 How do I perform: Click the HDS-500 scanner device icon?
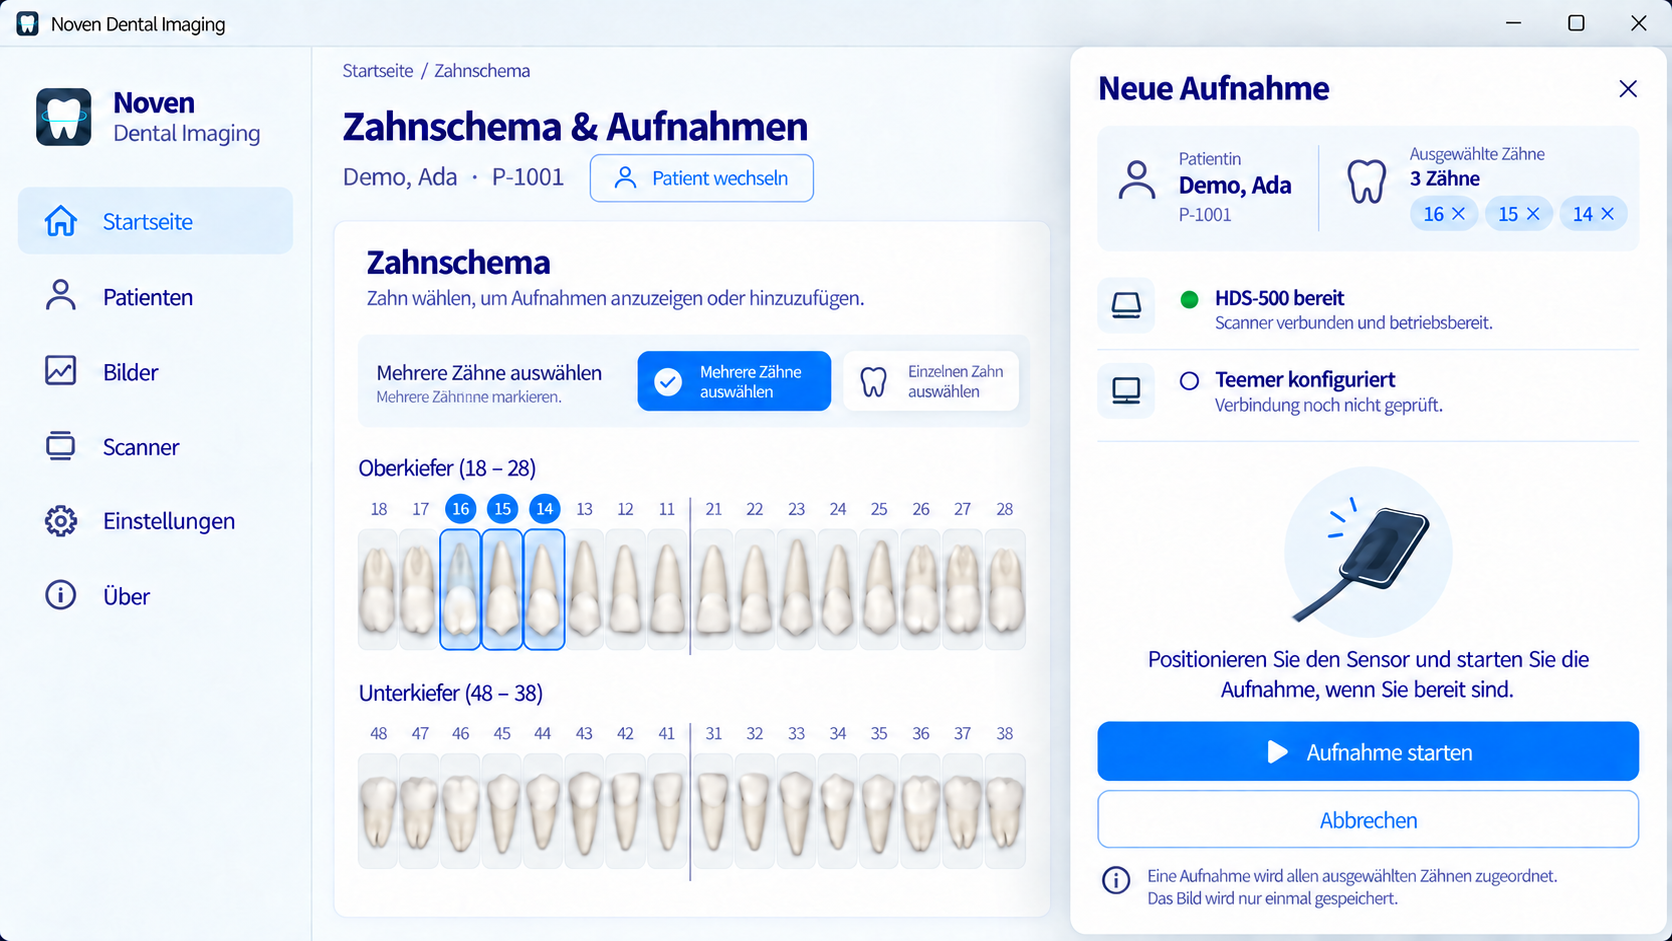[1126, 305]
